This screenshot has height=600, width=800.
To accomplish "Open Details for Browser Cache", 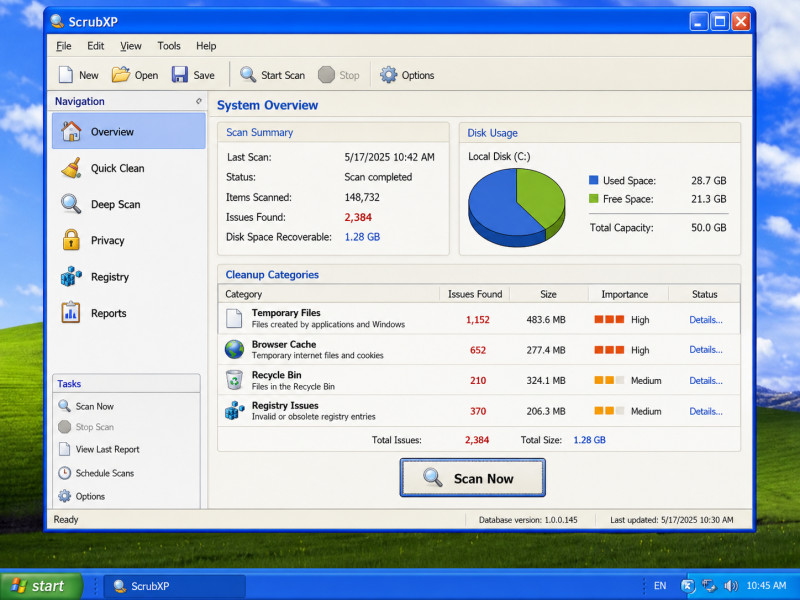I will [x=706, y=350].
